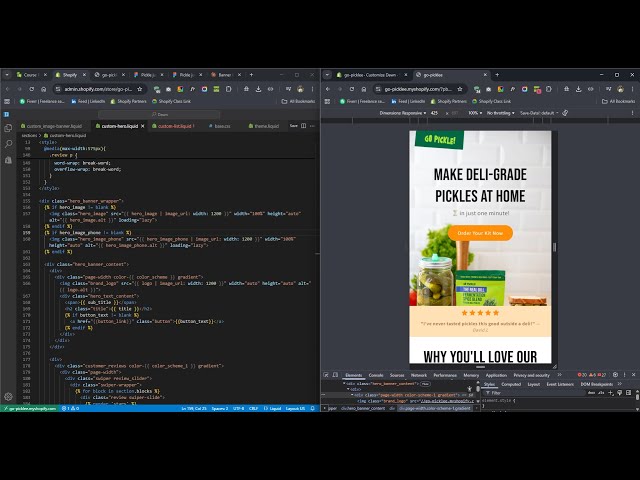Collapse the hero_banner_content div in Elements tree

[344, 384]
